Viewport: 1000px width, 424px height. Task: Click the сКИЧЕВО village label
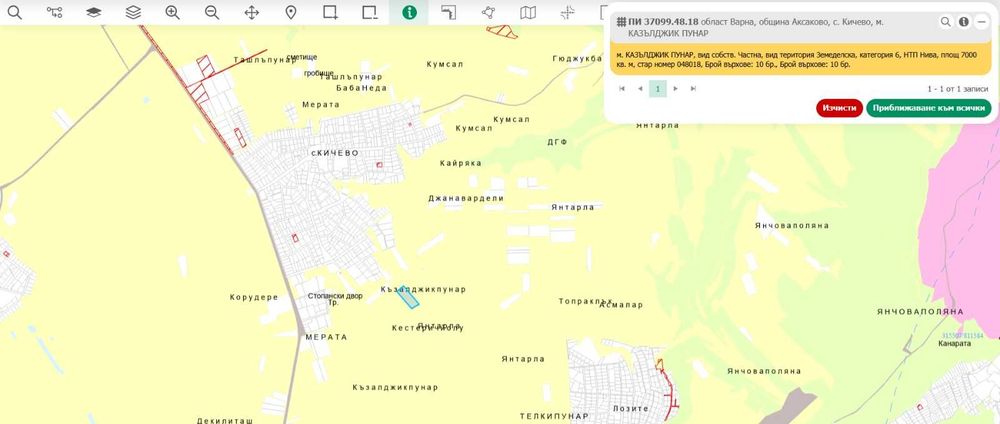[x=335, y=153]
